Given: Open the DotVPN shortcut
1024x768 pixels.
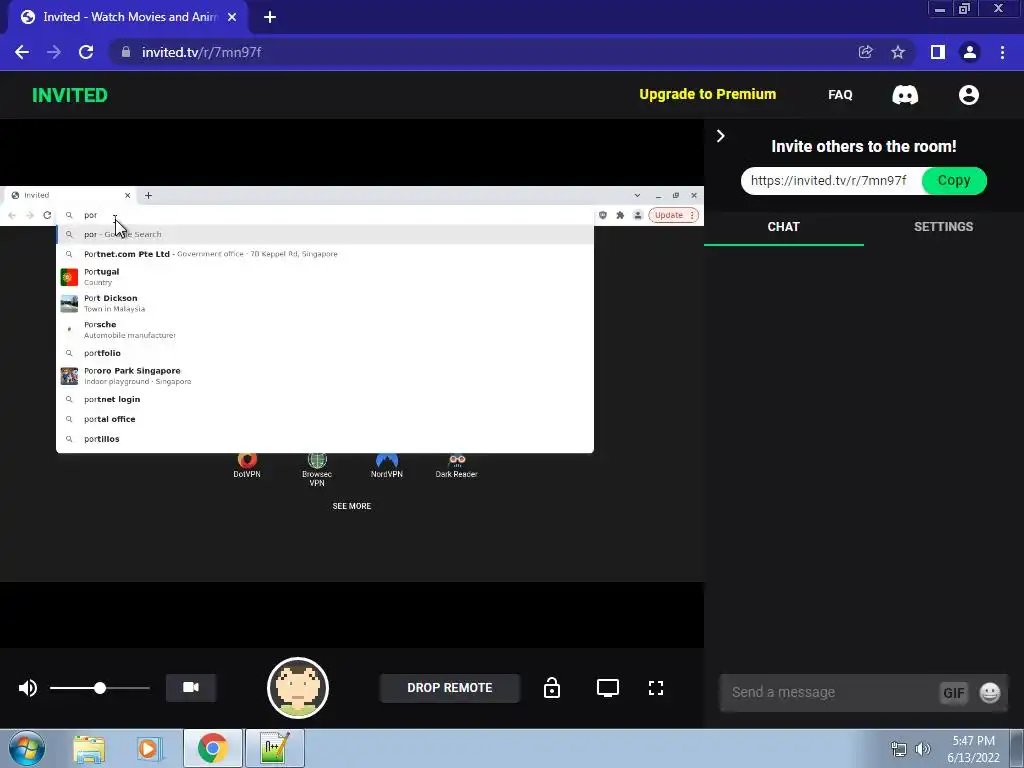Looking at the screenshot, I should 247,466.
